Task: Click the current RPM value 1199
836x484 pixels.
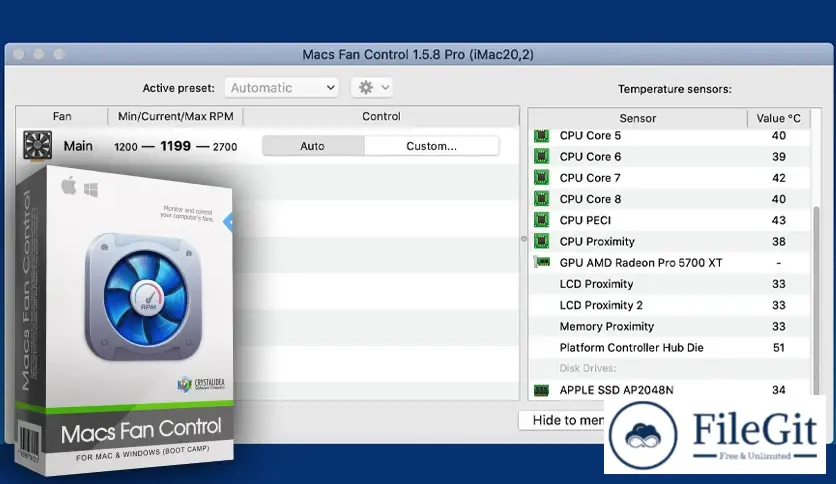Action: coord(175,146)
